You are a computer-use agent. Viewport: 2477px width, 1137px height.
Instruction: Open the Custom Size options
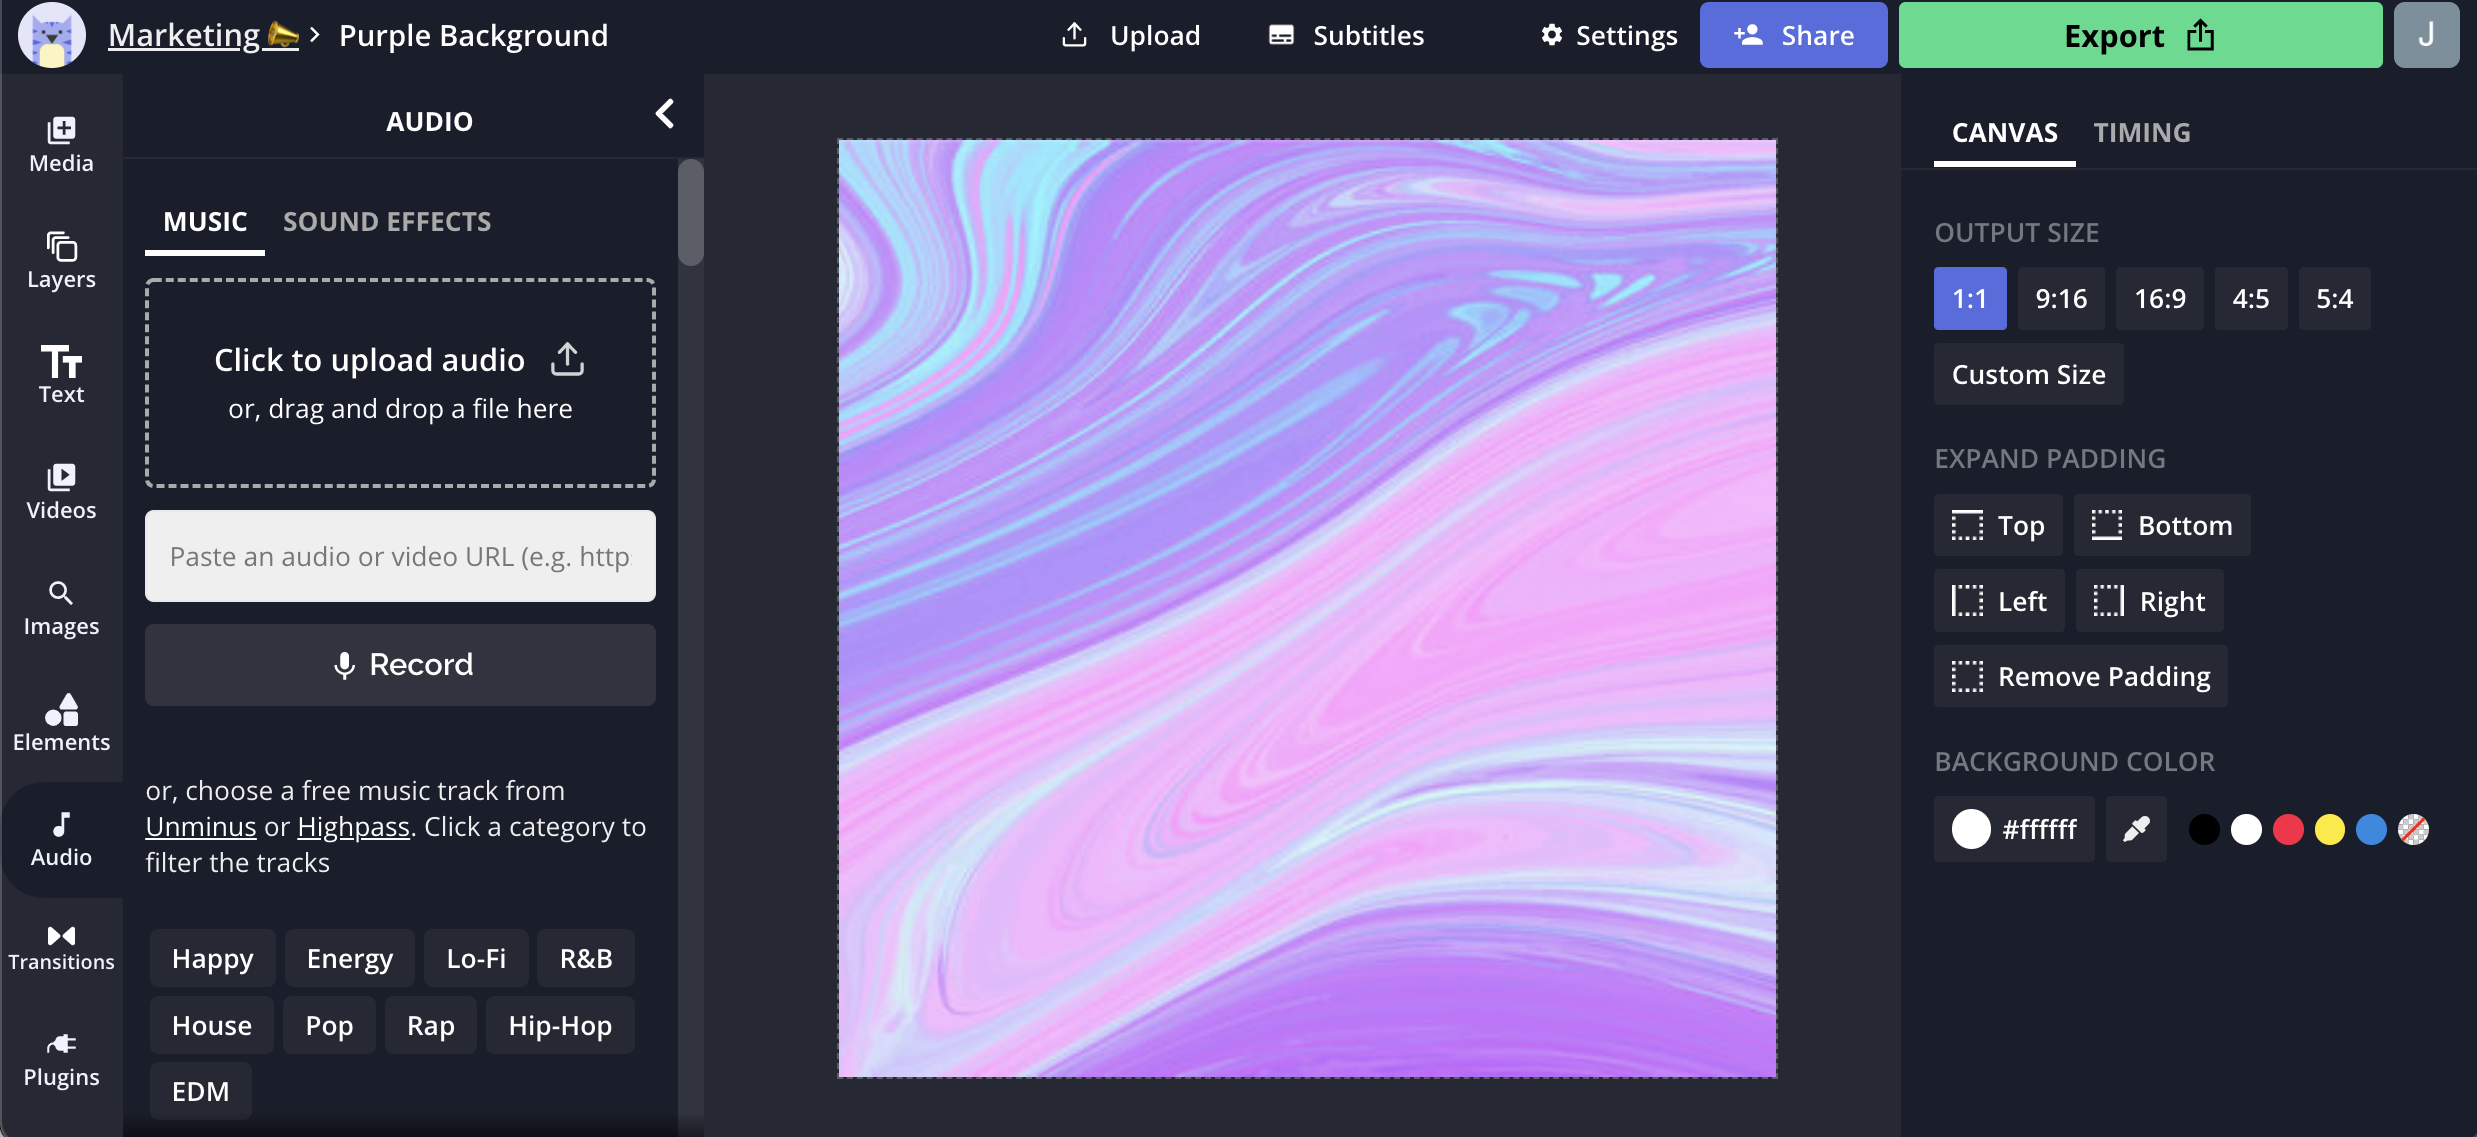click(2028, 375)
